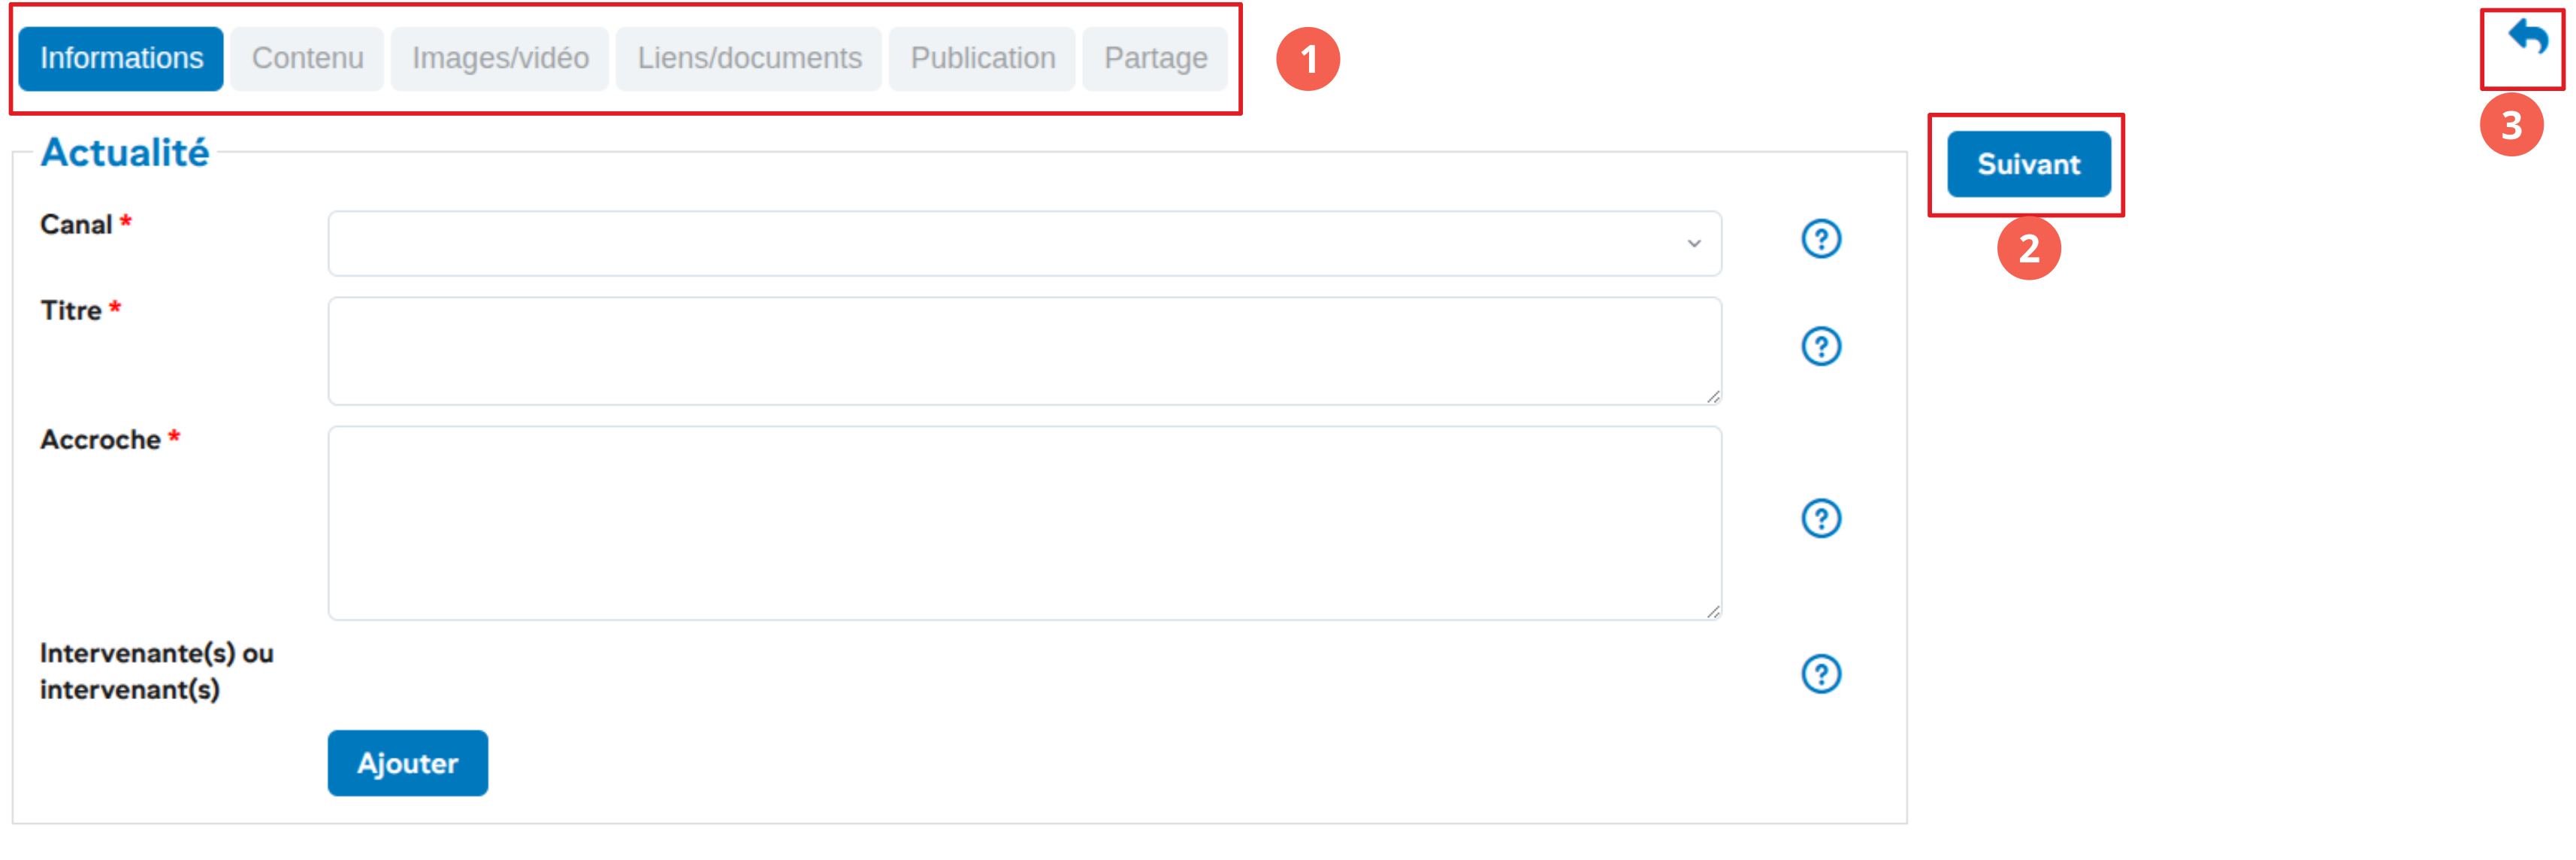Grab the Titre field resize handle
The height and width of the screenshot is (860, 2576).
tap(1713, 397)
